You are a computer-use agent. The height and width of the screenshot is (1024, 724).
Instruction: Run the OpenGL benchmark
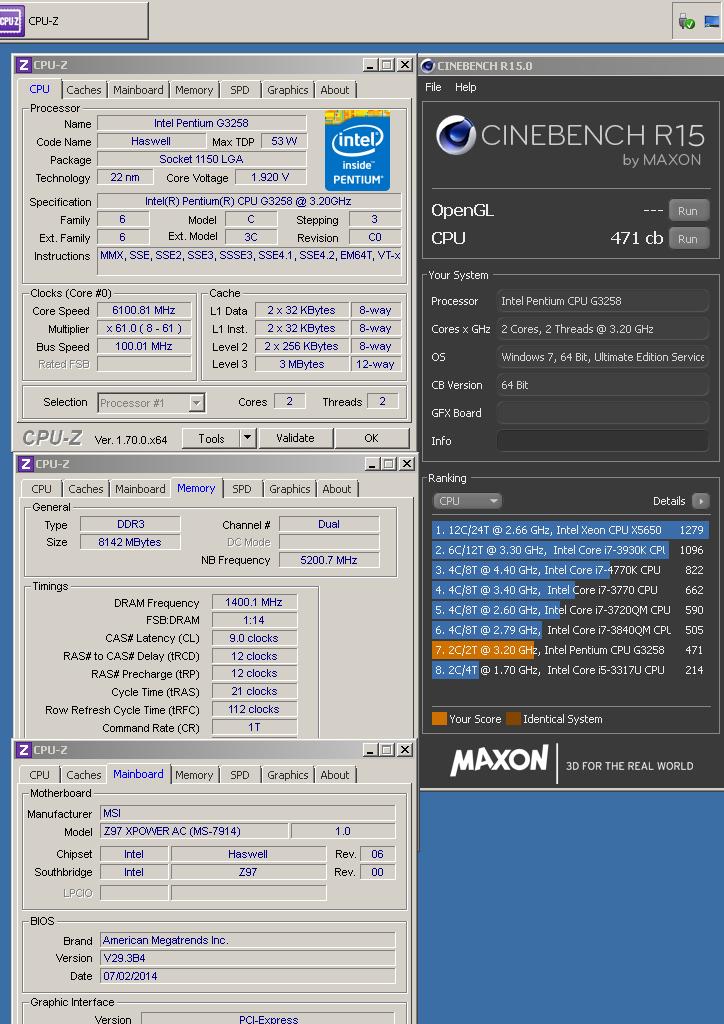click(x=688, y=211)
